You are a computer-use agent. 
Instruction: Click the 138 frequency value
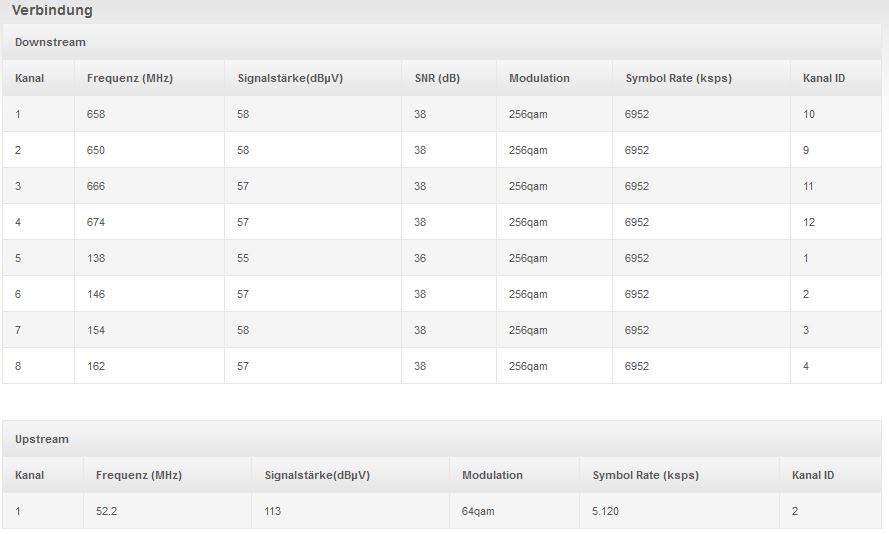[x=96, y=258]
